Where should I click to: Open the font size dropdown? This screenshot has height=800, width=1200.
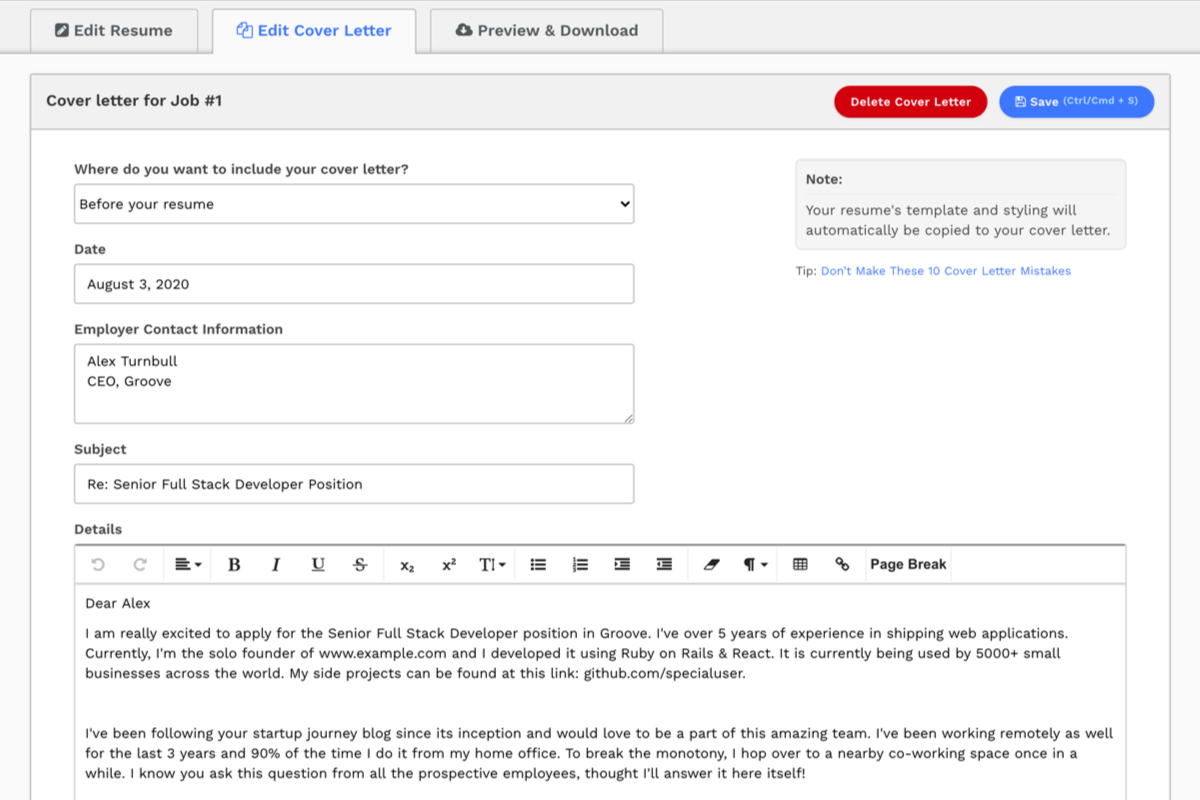tap(492, 565)
